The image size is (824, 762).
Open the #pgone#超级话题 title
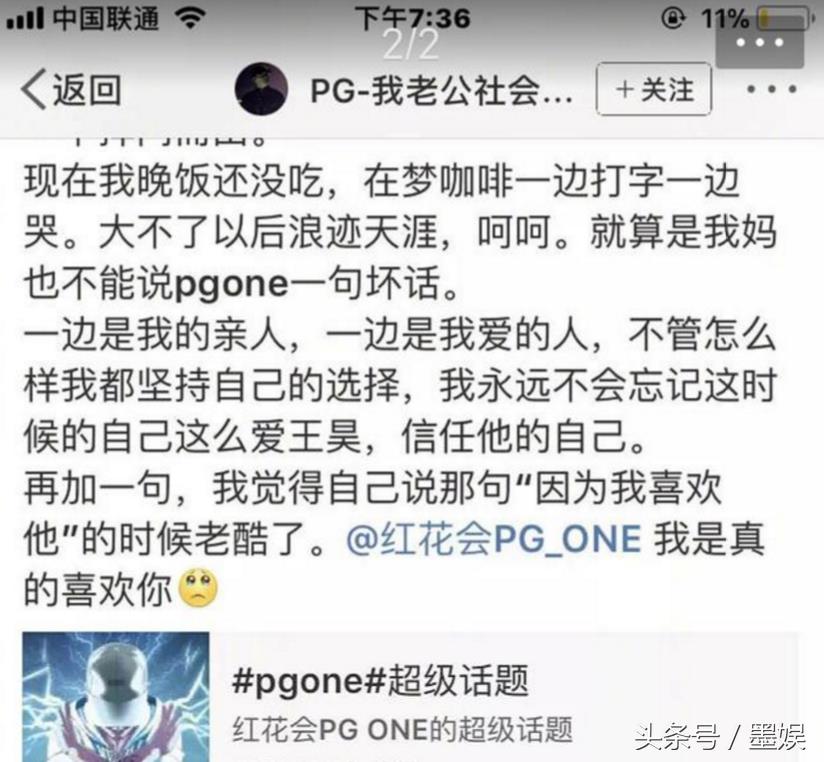pyautogui.click(x=380, y=680)
